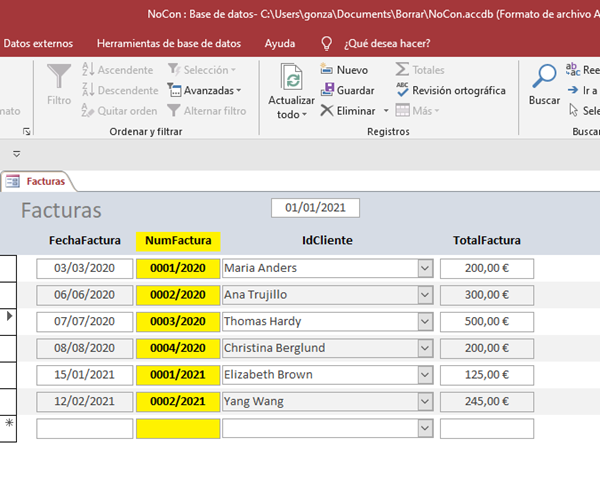The width and height of the screenshot is (600, 478).
Task: Open the IdCliente dropdown for Maria Anders
Action: (x=425, y=268)
